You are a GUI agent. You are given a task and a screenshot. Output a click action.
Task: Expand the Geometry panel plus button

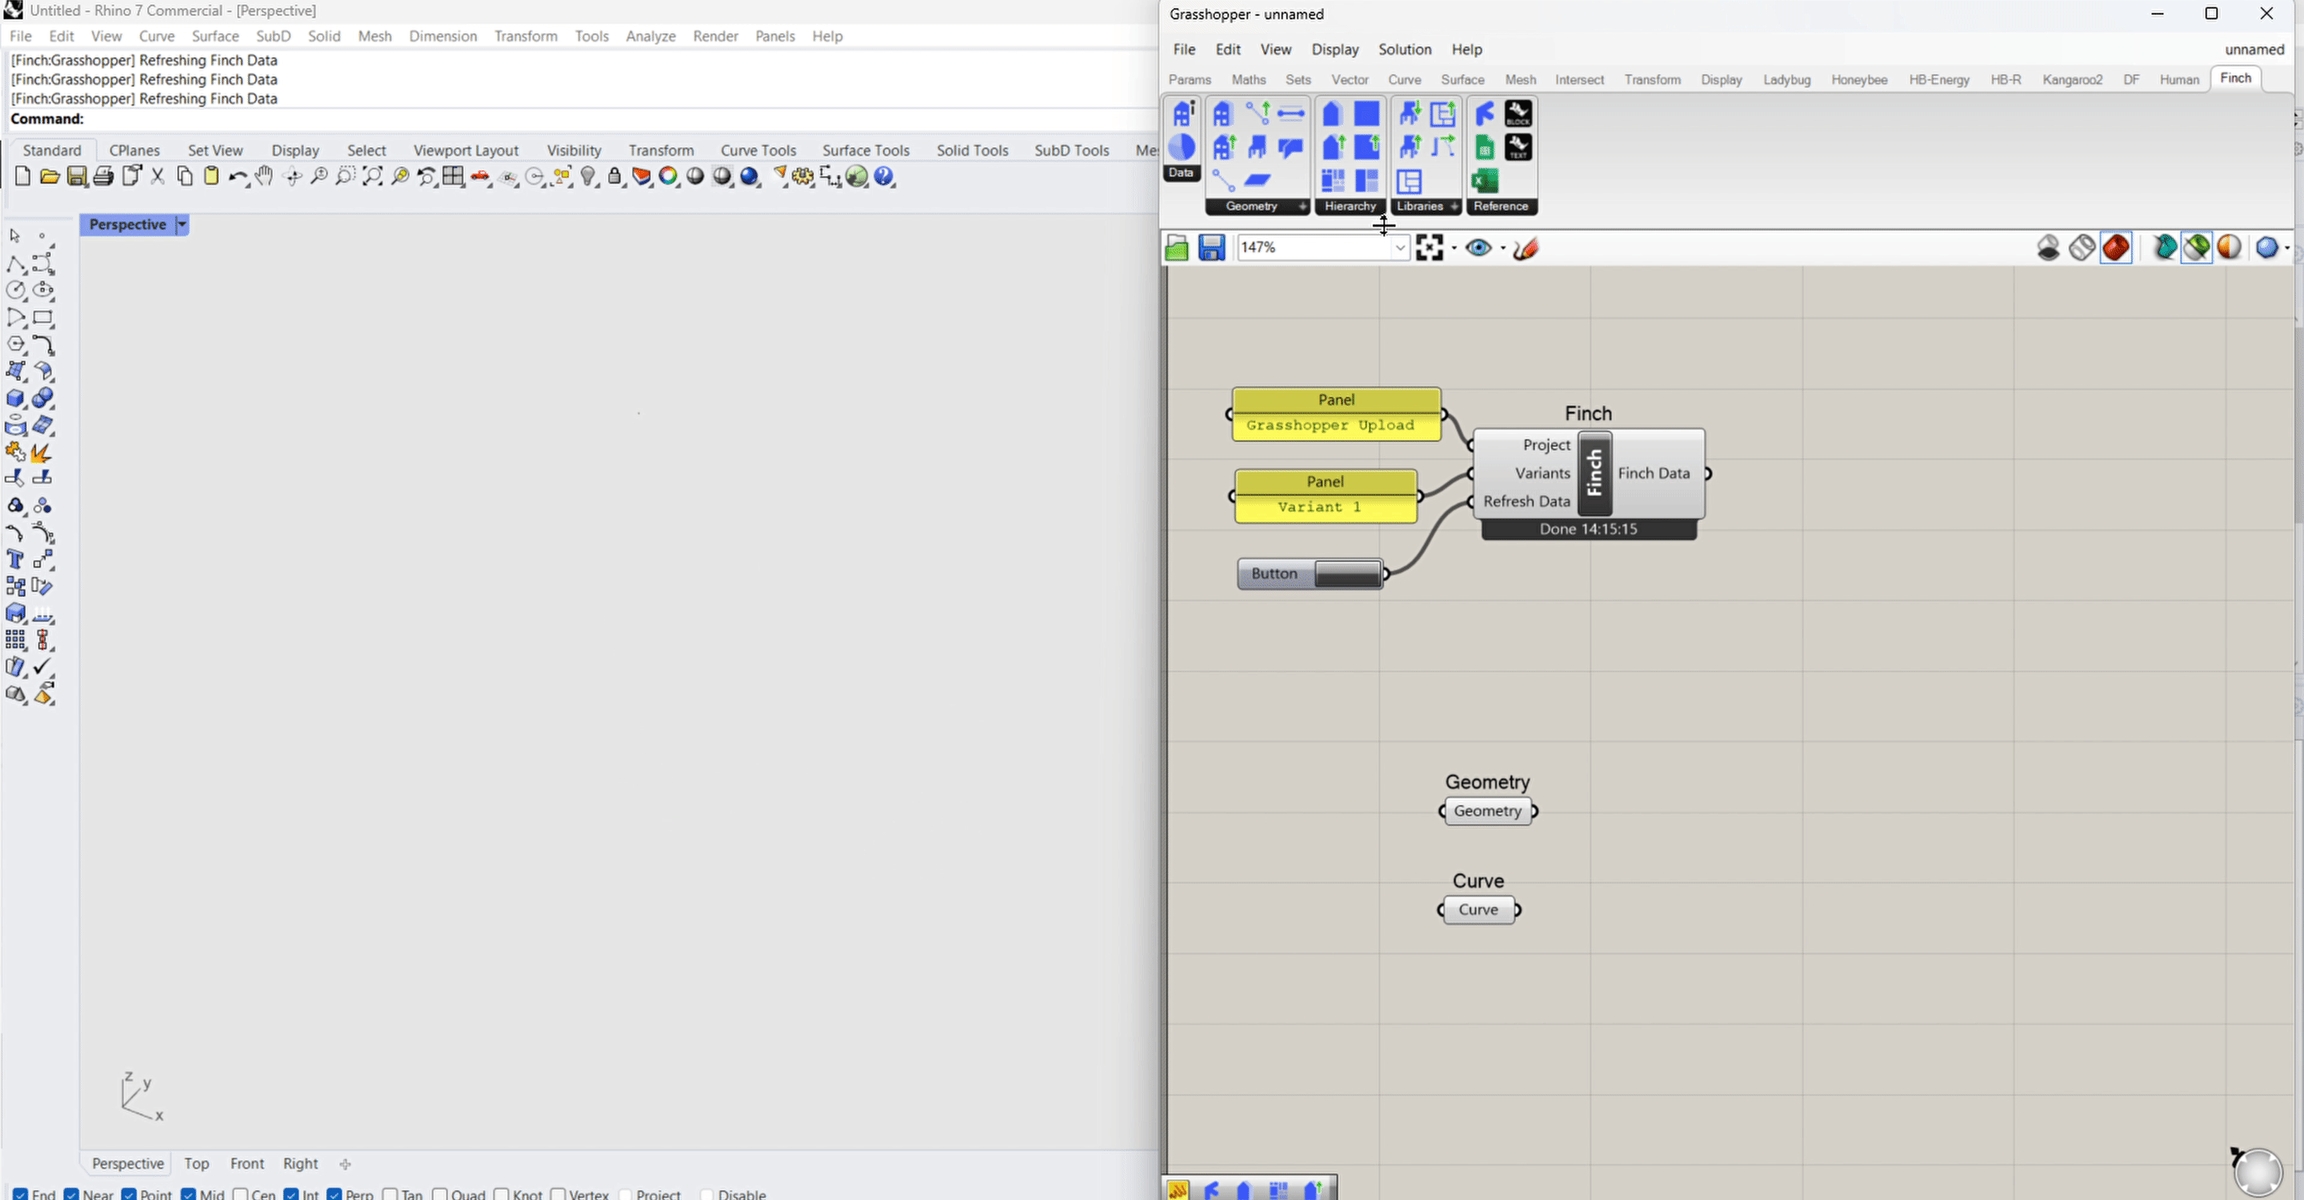tap(1302, 206)
